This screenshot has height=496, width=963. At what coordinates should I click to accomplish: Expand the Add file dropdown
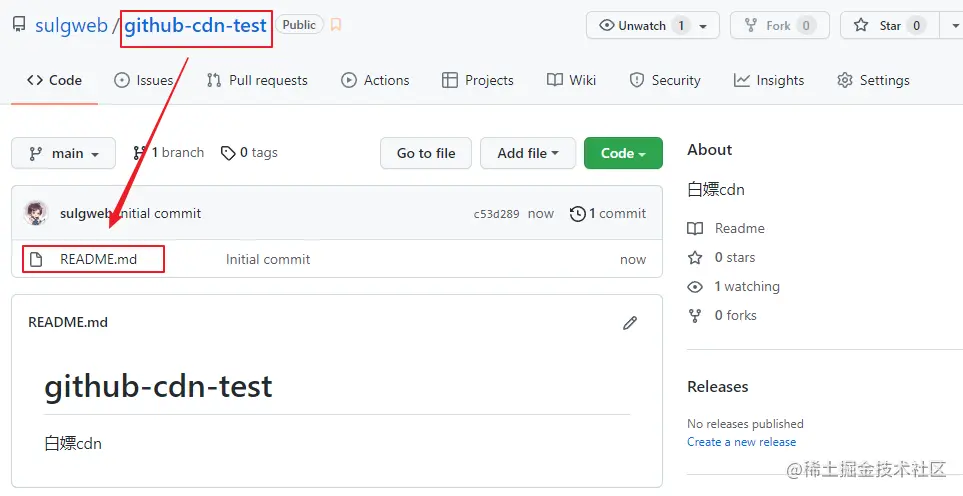(x=528, y=153)
